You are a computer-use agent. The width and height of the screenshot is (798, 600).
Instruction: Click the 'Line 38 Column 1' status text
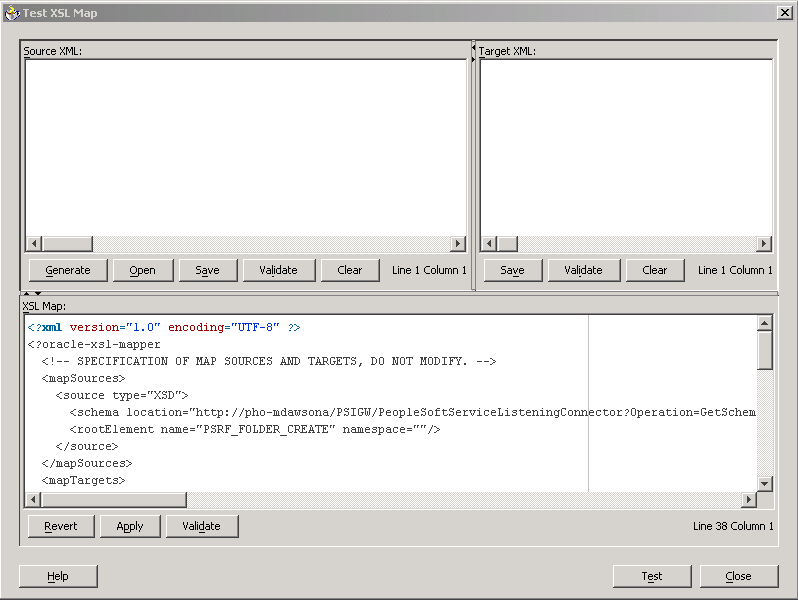(x=733, y=526)
